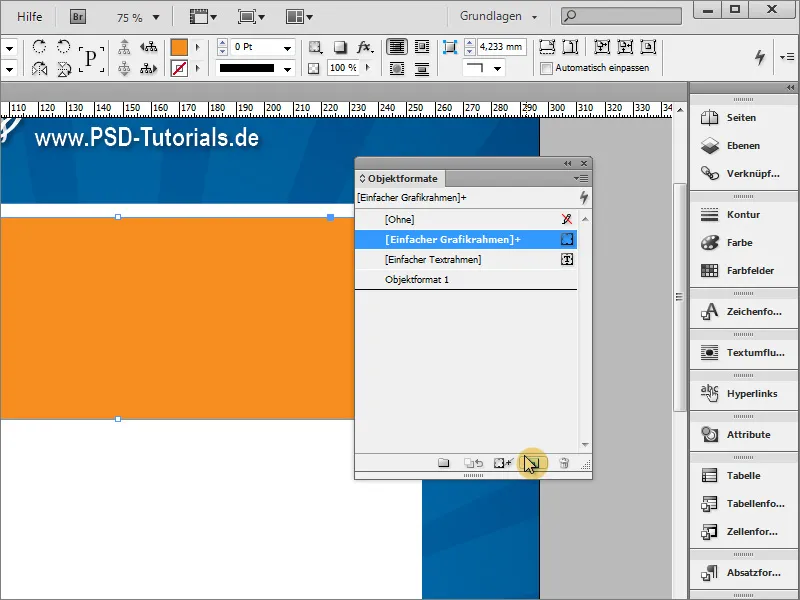Select [Einfacher Textrahmen] style

[466, 259]
